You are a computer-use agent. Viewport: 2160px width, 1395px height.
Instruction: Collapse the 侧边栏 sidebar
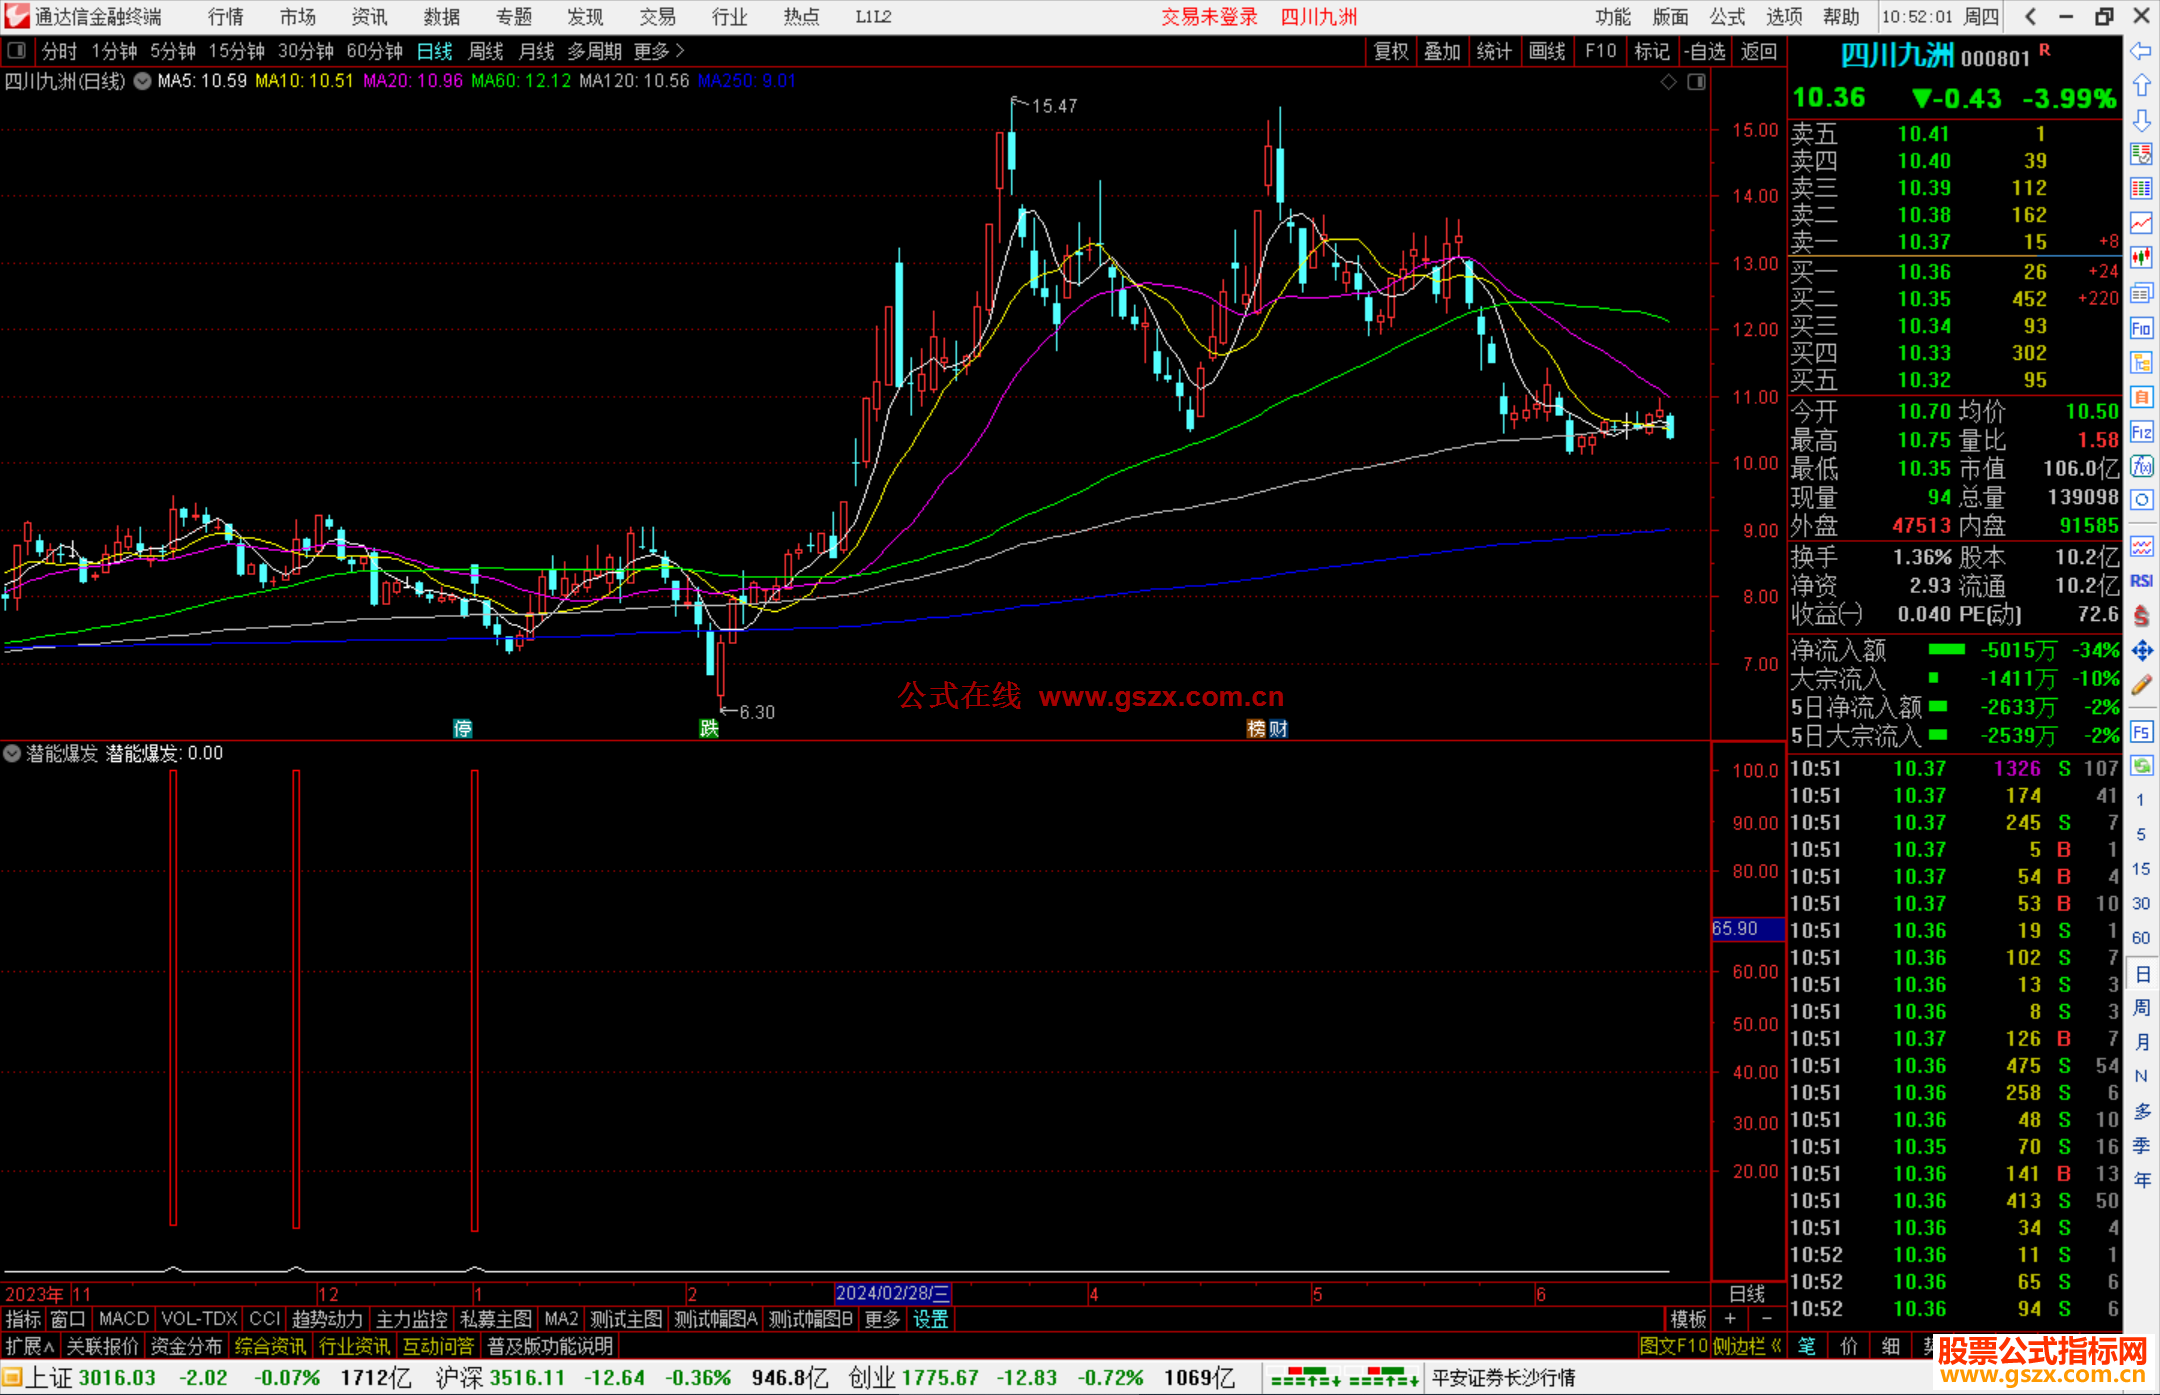point(1747,1346)
